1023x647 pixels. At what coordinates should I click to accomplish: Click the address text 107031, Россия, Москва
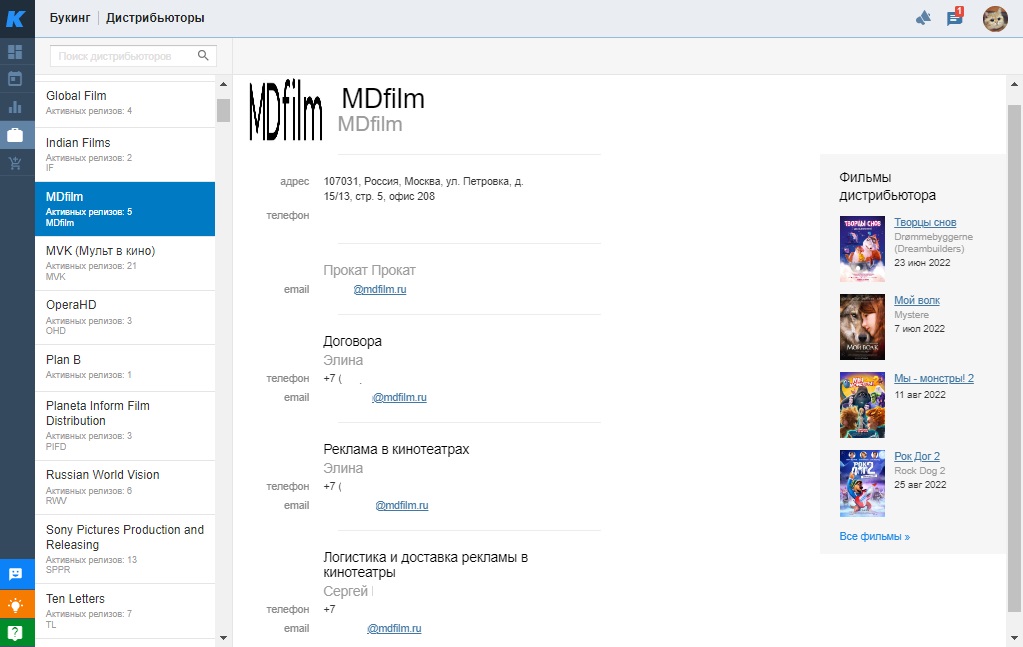pyautogui.click(x=423, y=188)
